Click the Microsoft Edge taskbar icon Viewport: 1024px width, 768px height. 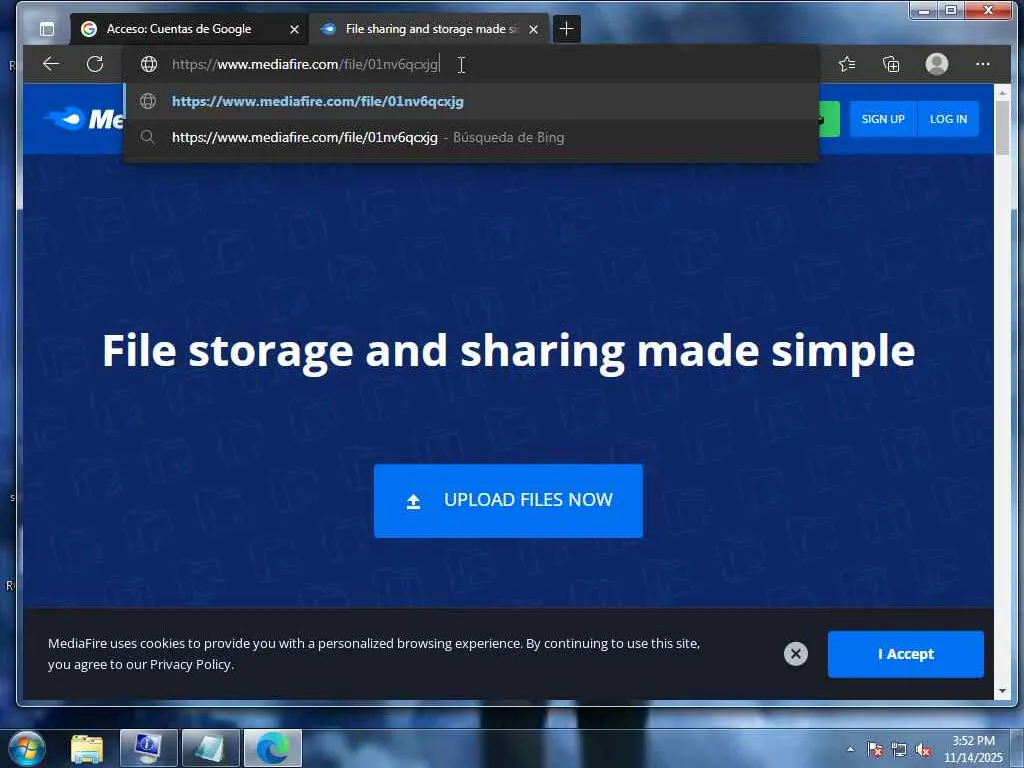tap(272, 748)
